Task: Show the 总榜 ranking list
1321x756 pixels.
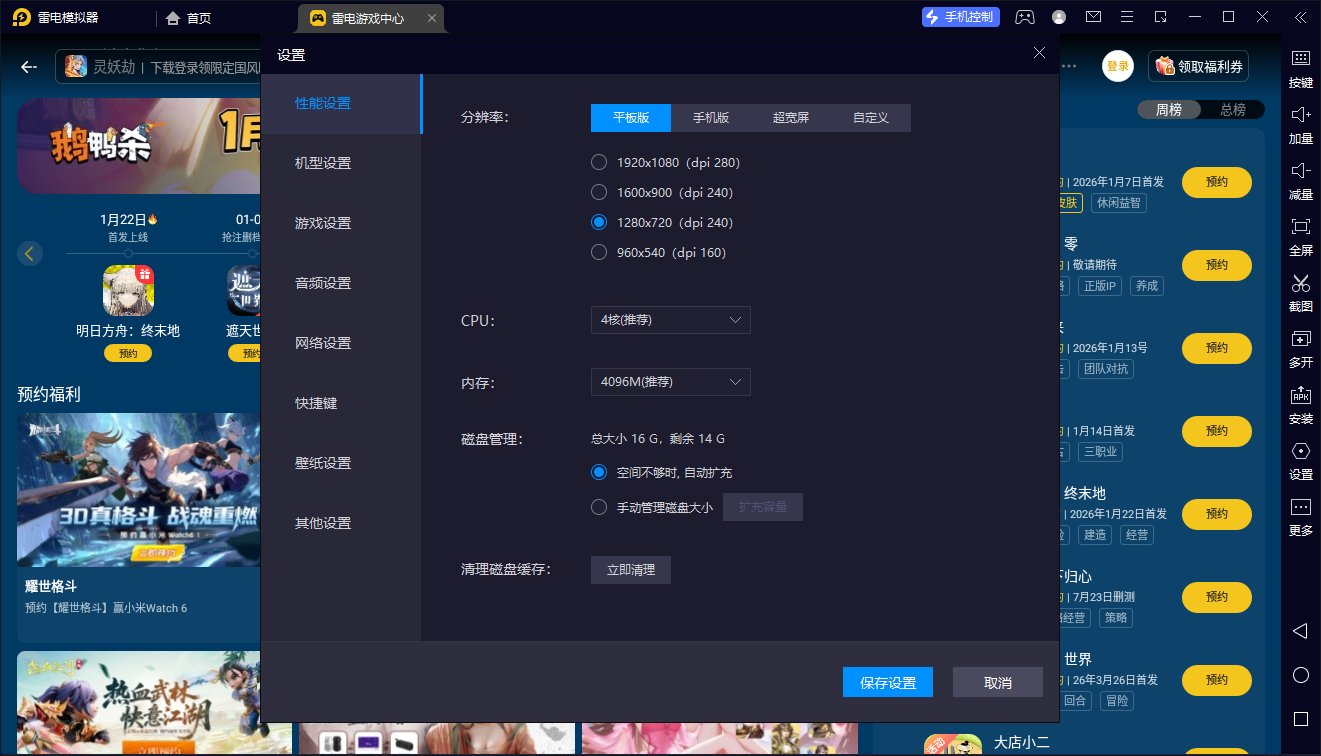Action: 1232,110
